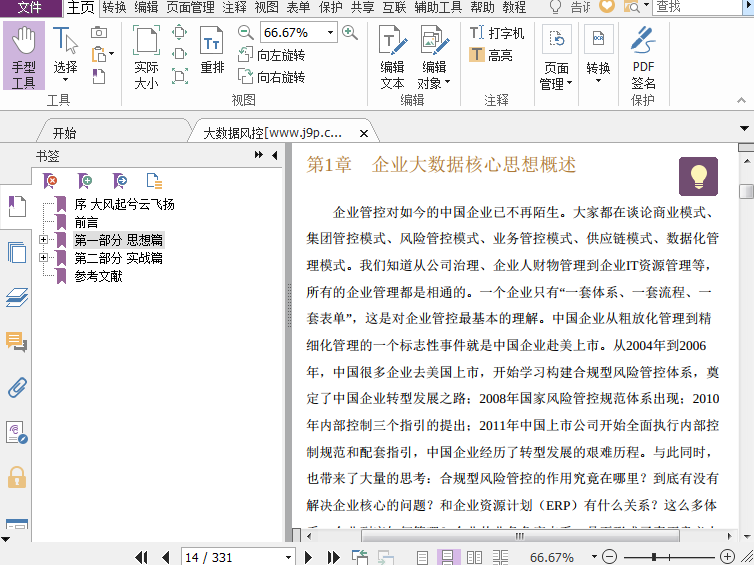Click the bookmark options page icon
754x565 pixels.
click(154, 181)
